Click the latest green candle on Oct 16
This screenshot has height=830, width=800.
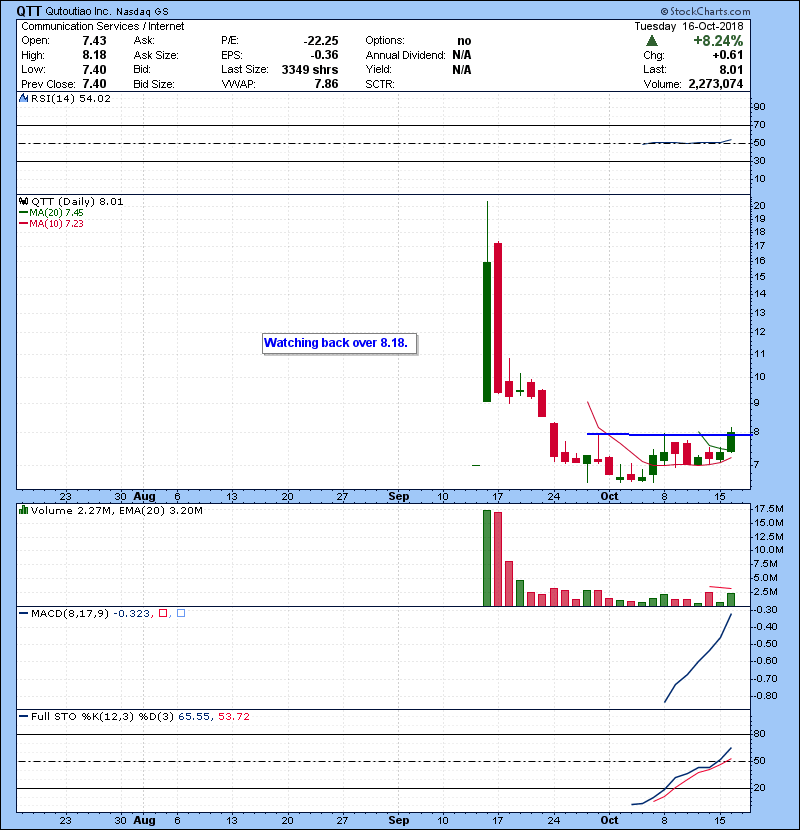[x=731, y=442]
